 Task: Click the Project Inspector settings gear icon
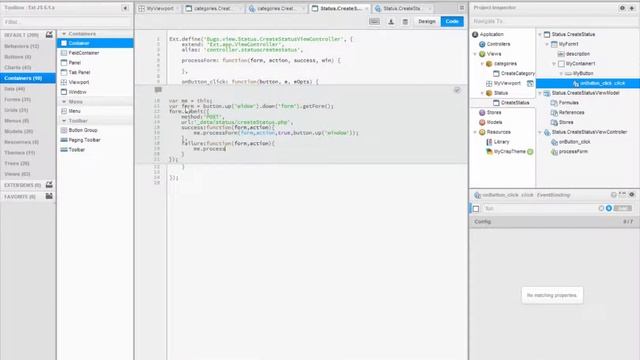point(622,8)
